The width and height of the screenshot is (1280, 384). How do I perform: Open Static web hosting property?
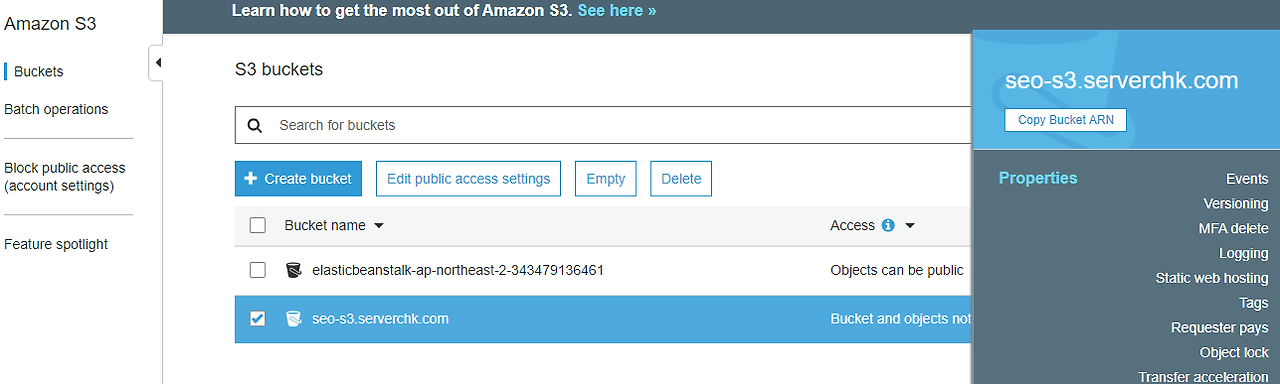1212,278
